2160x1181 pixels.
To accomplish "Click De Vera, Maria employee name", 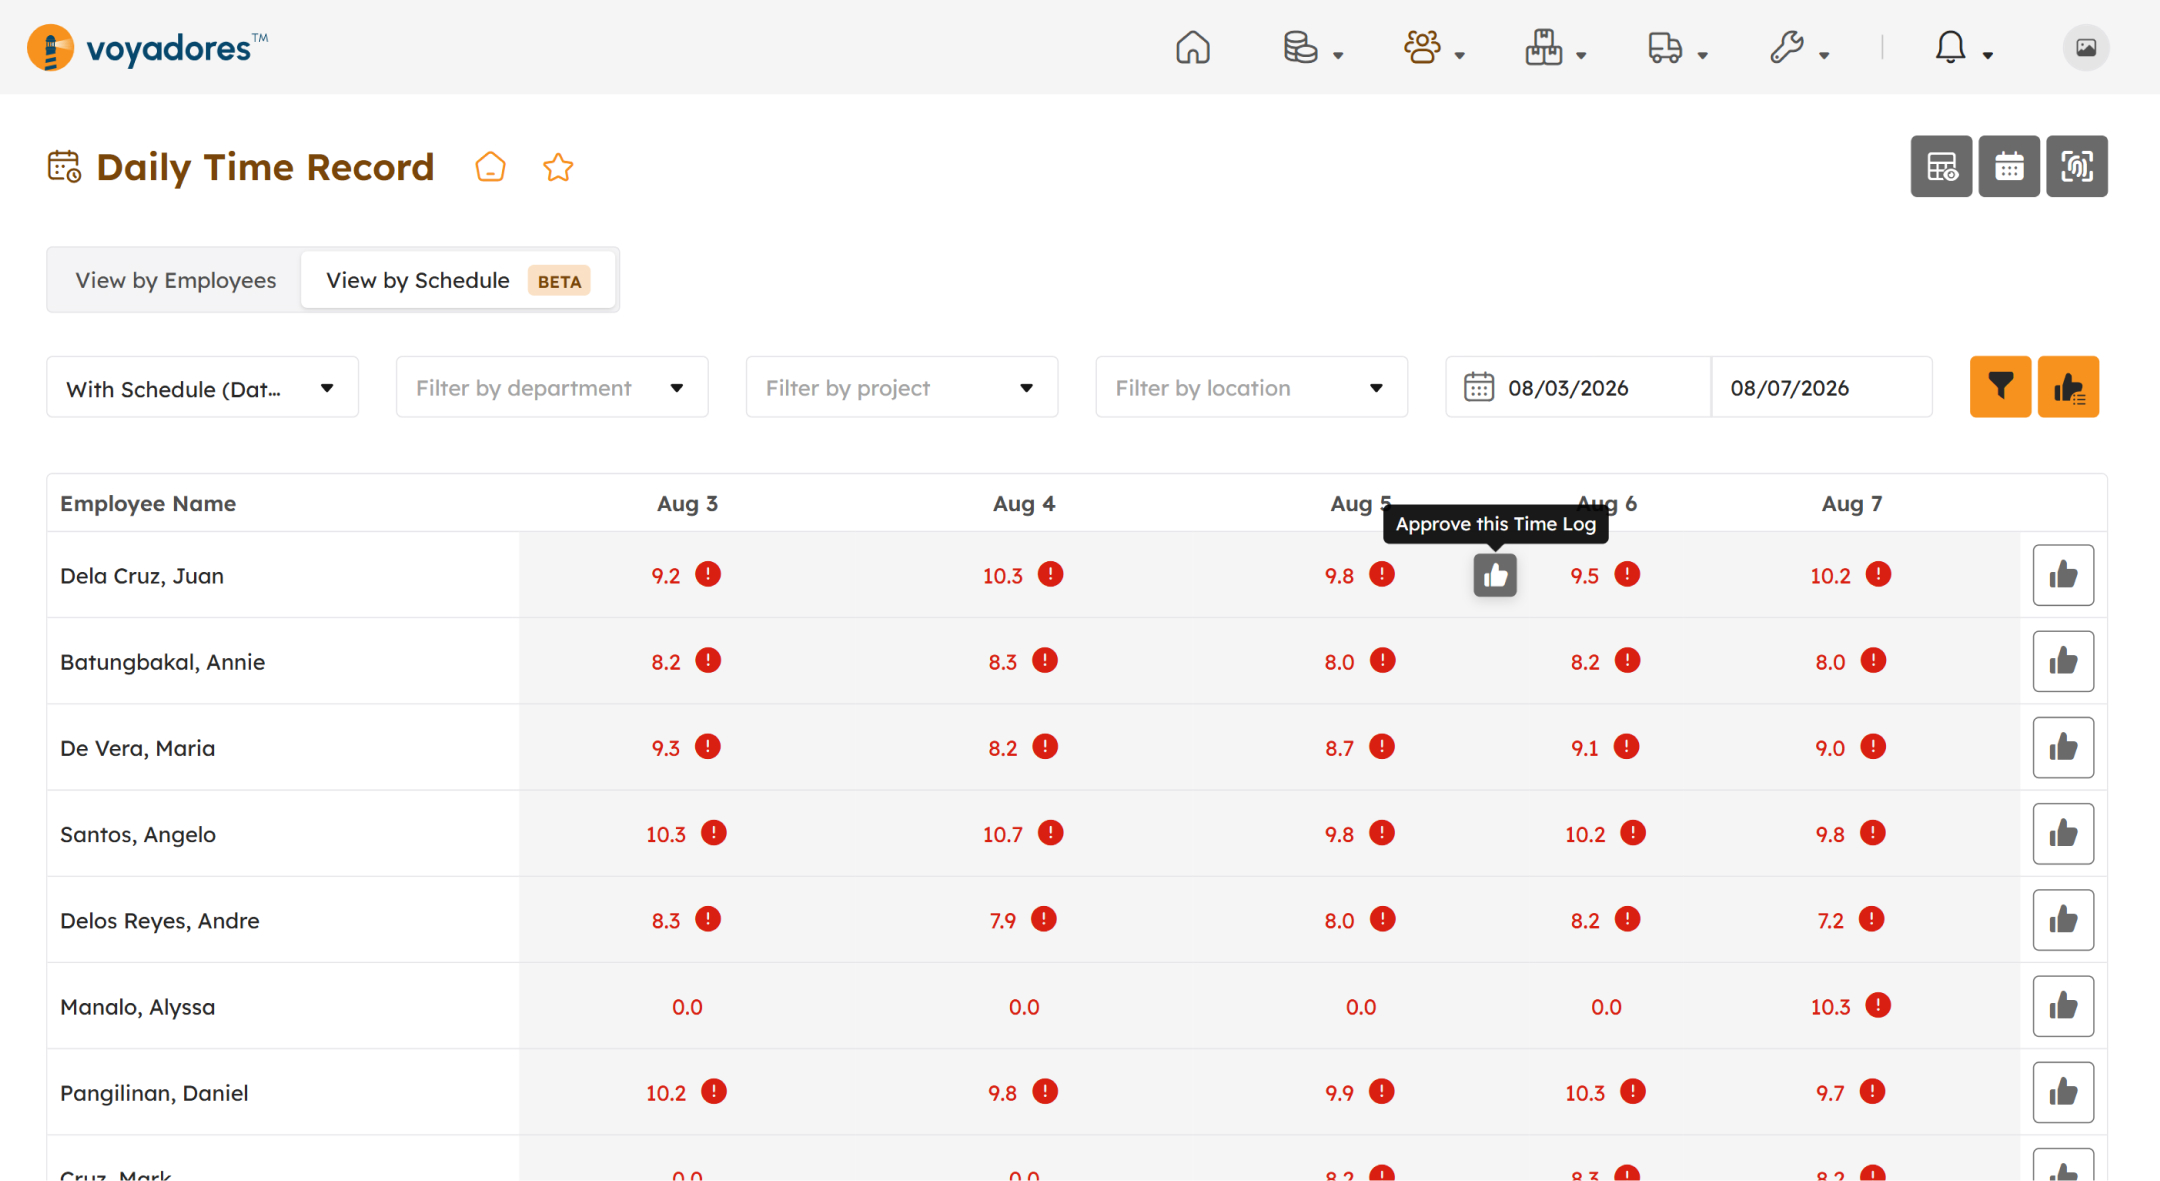I will 138,748.
